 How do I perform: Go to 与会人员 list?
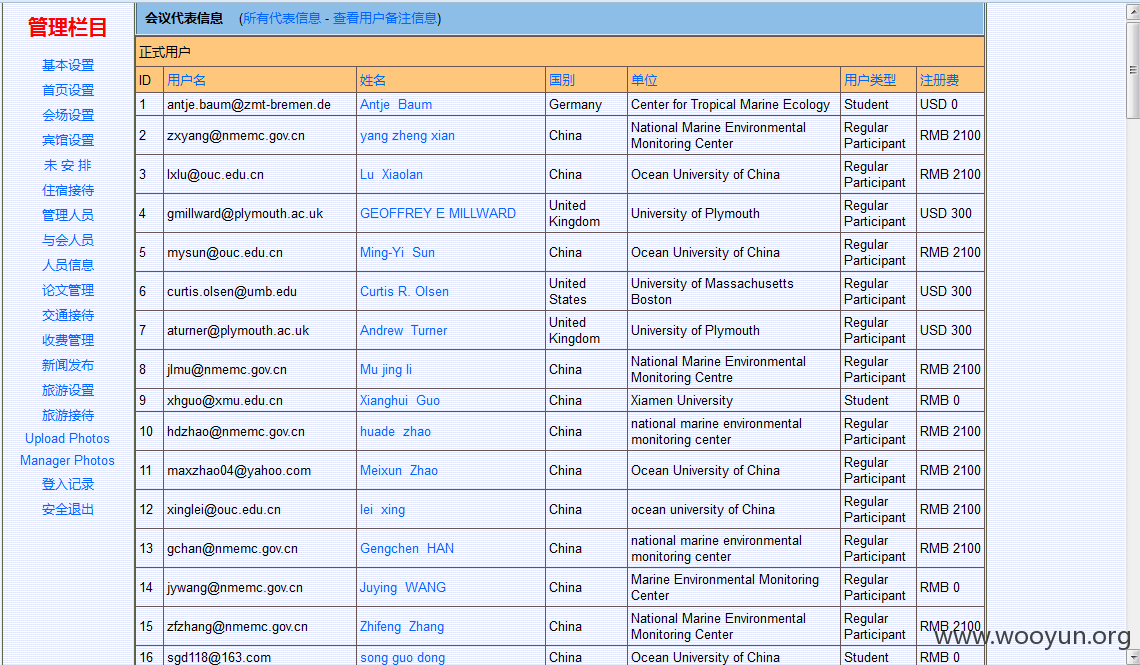click(x=68, y=240)
